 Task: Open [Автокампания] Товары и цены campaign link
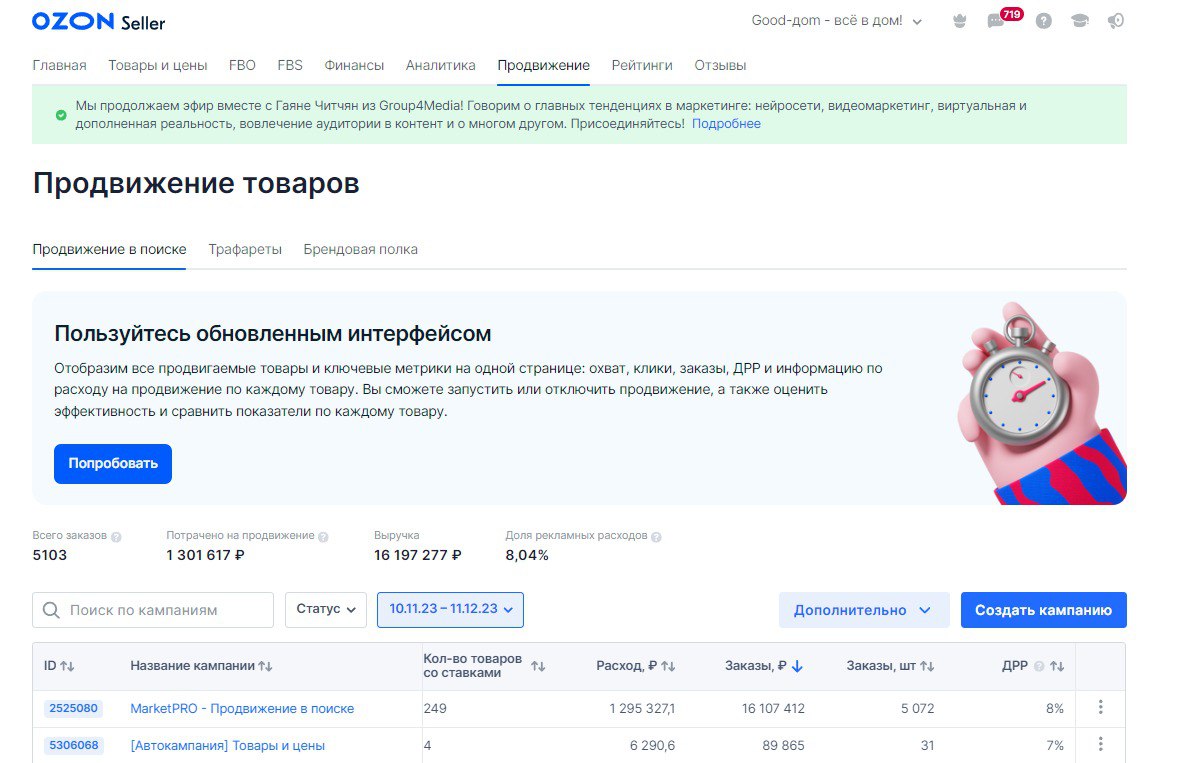click(227, 746)
